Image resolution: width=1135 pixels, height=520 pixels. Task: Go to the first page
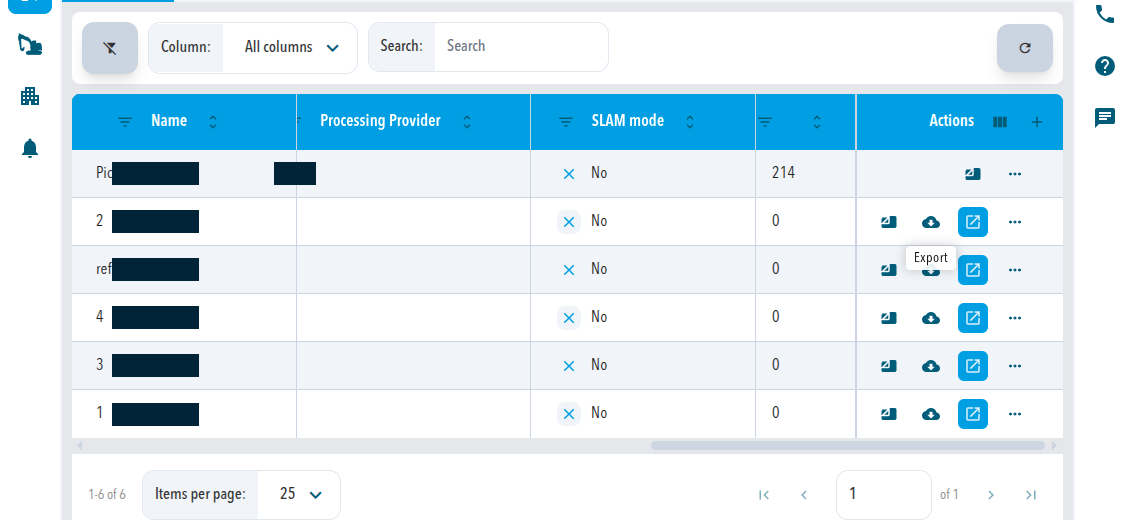[764, 495]
